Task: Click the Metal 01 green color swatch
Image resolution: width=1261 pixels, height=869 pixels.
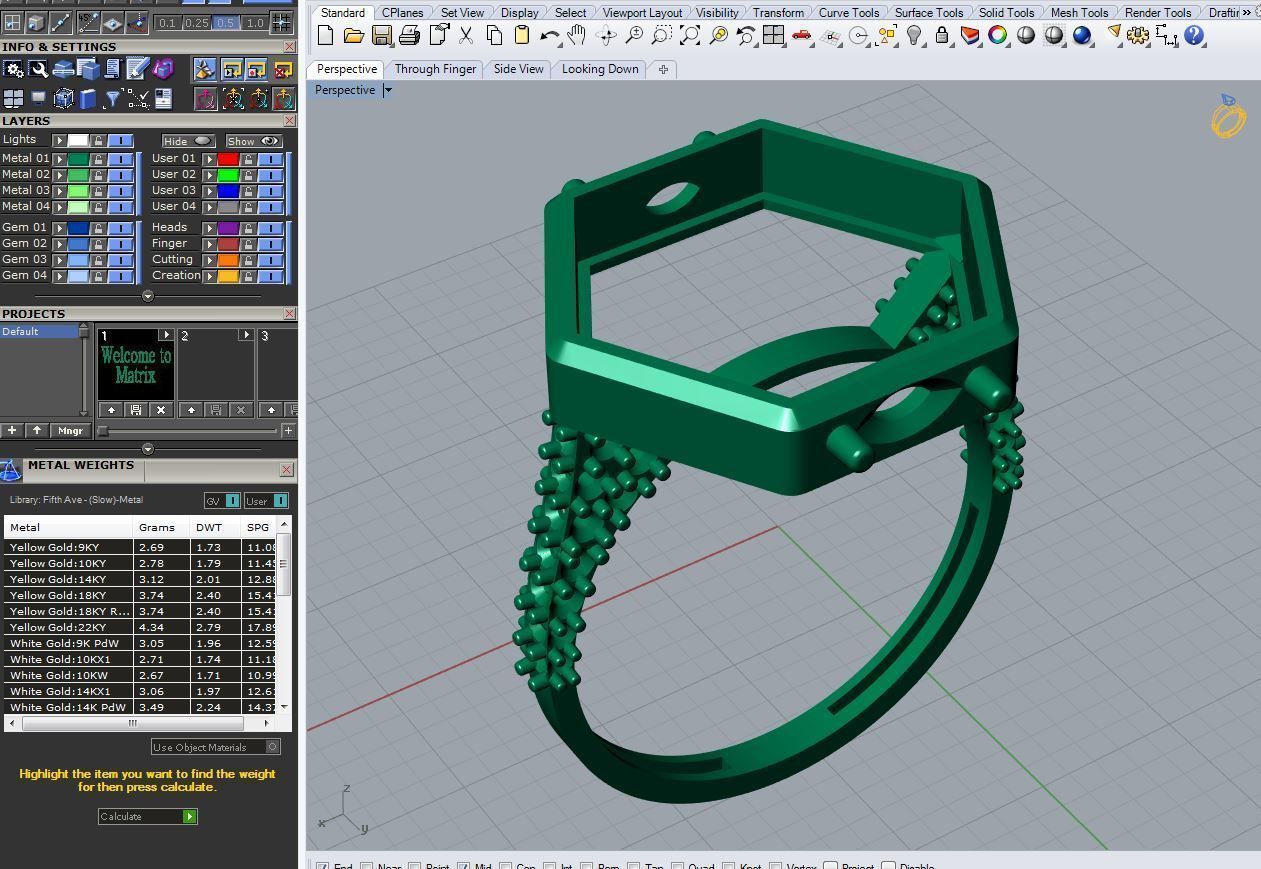Action: [x=78, y=159]
